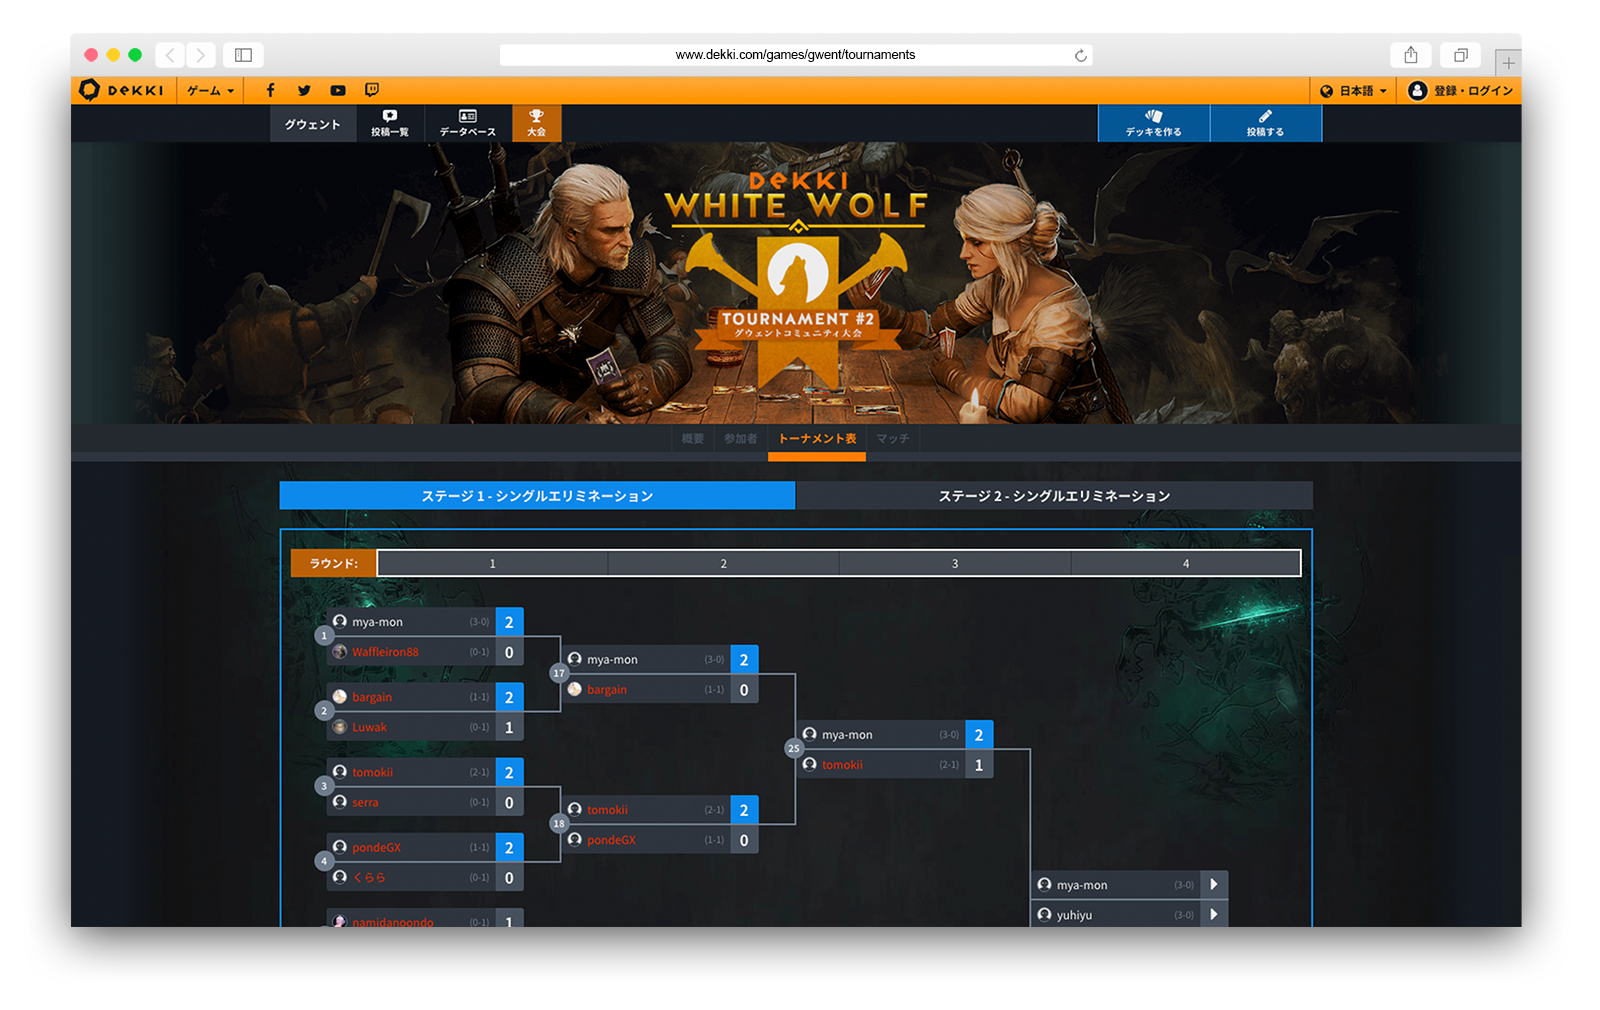Image resolution: width=1600 pixels, height=1010 pixels.
Task: Click yuhiyu player in final match
Action: (x=1074, y=915)
